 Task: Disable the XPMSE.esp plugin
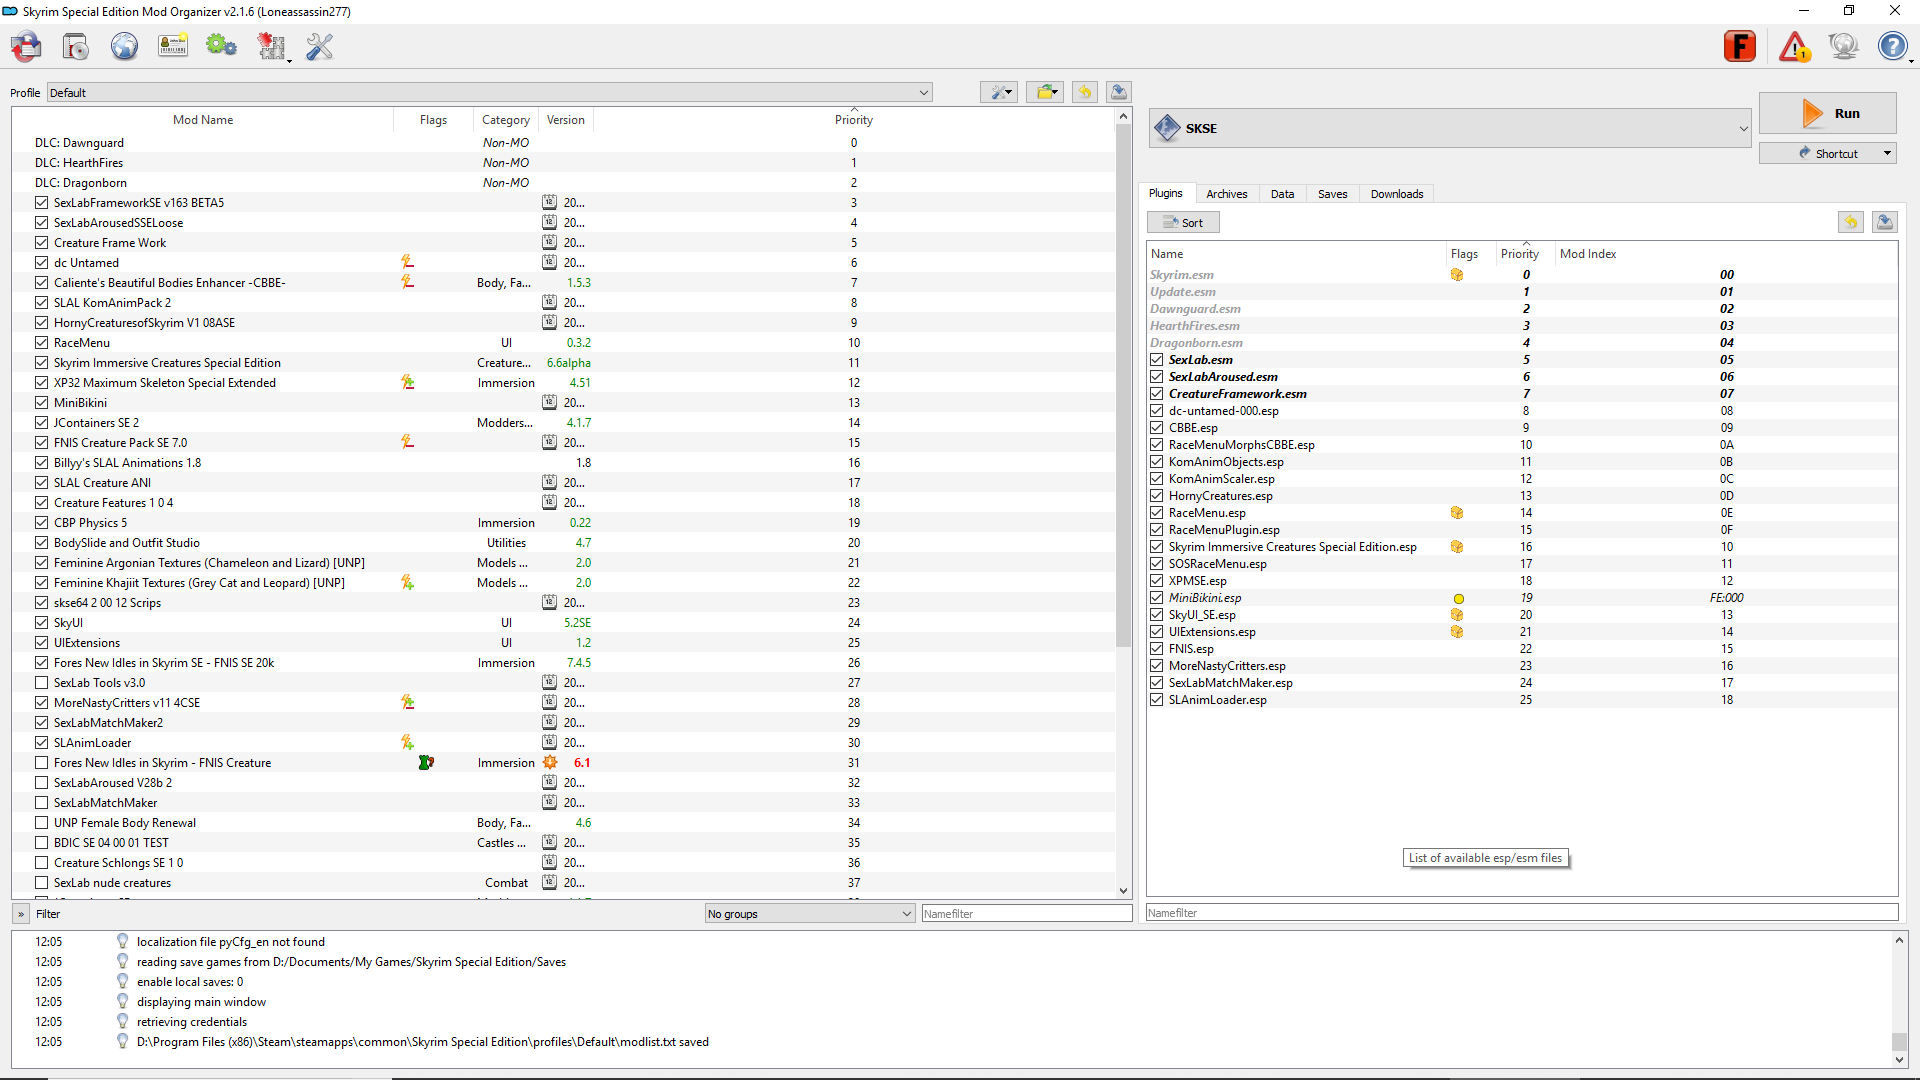(1157, 581)
